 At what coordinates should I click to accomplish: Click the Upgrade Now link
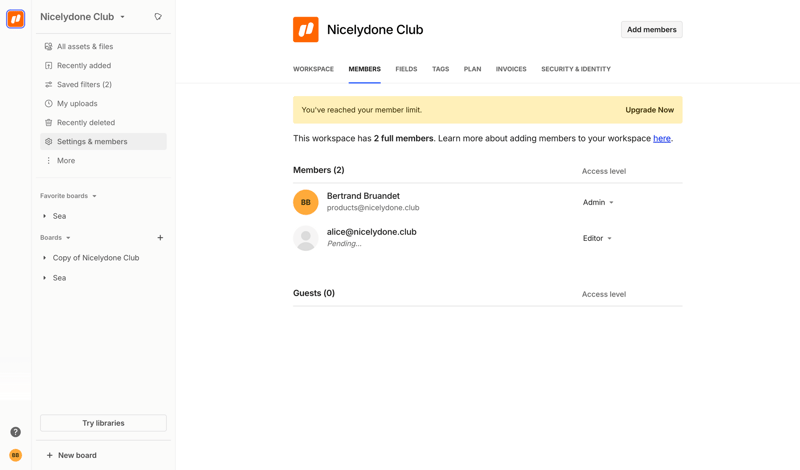click(649, 110)
